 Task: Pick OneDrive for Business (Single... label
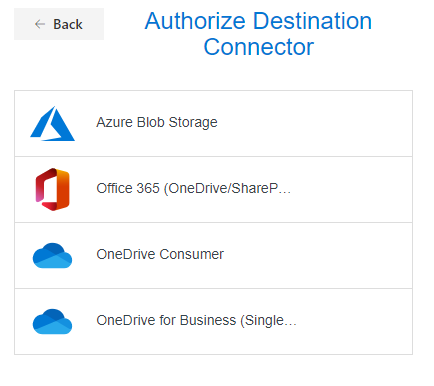point(196,320)
